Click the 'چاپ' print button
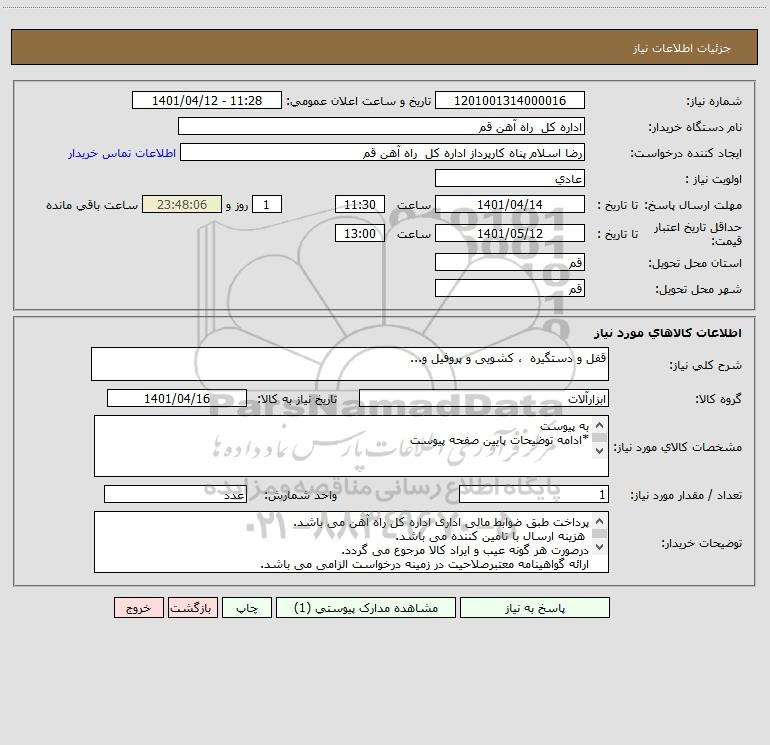 point(247,608)
